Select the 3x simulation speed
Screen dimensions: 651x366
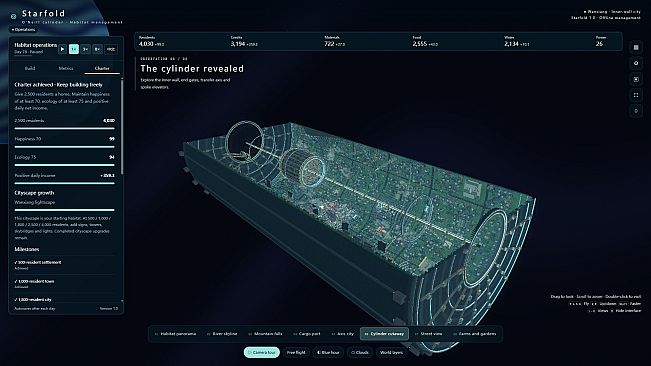pyautogui.click(x=85, y=49)
